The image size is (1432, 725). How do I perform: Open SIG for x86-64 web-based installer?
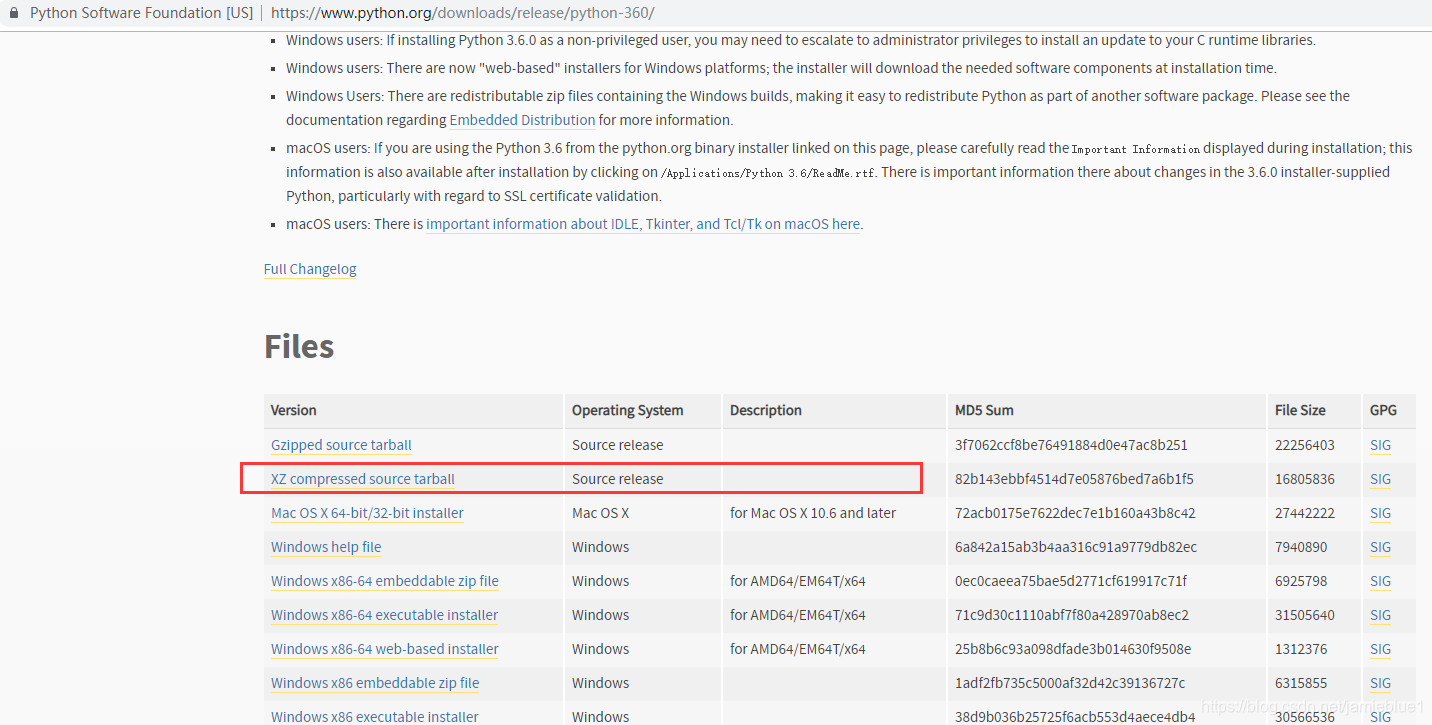pyautogui.click(x=1380, y=649)
